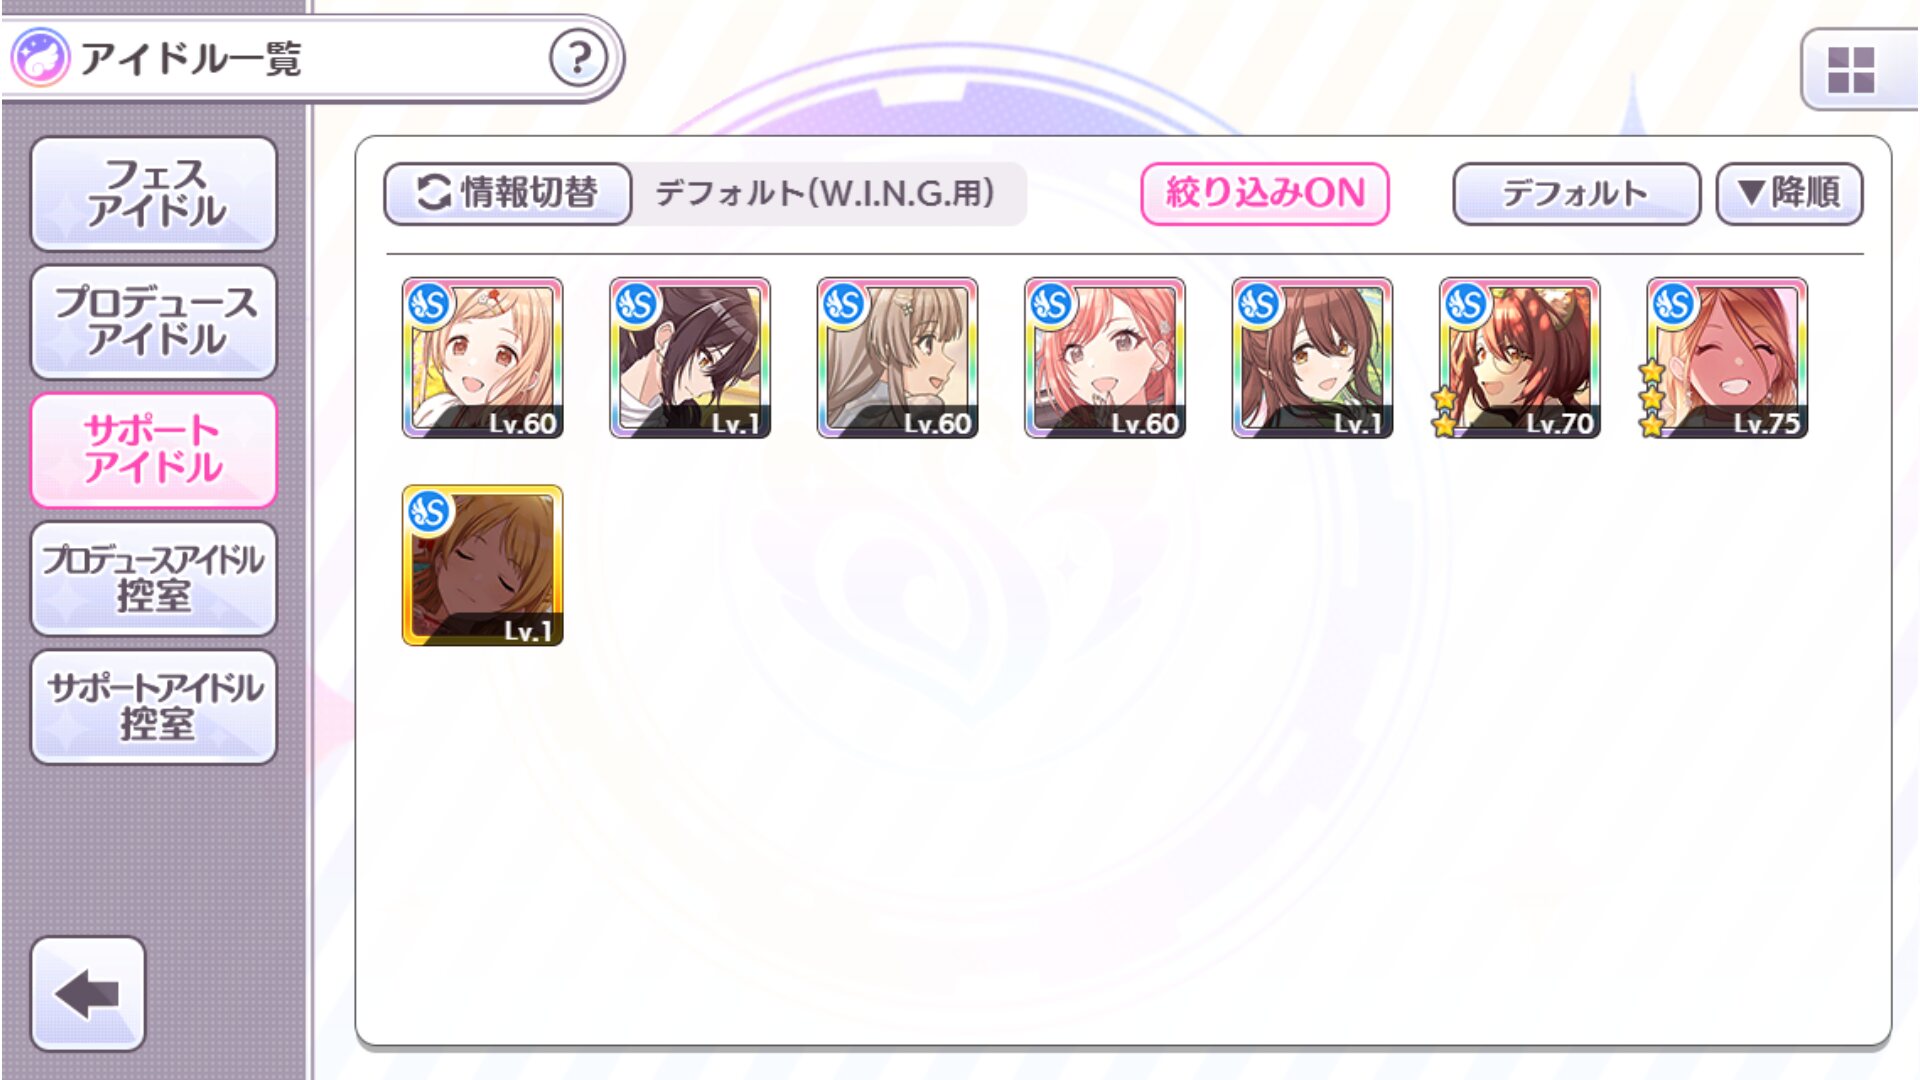Image resolution: width=1920 pixels, height=1080 pixels.
Task: Switch info display with 情報切替
Action: click(x=508, y=193)
